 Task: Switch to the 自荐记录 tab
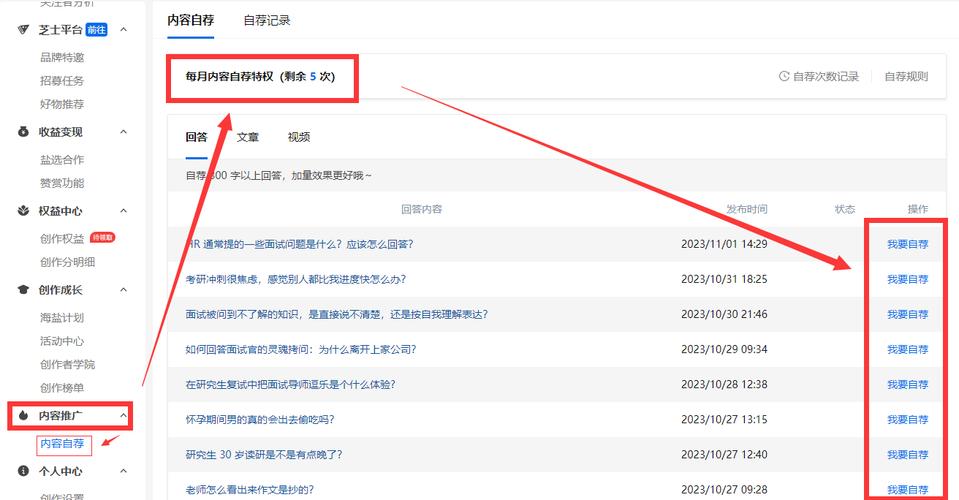[x=267, y=20]
